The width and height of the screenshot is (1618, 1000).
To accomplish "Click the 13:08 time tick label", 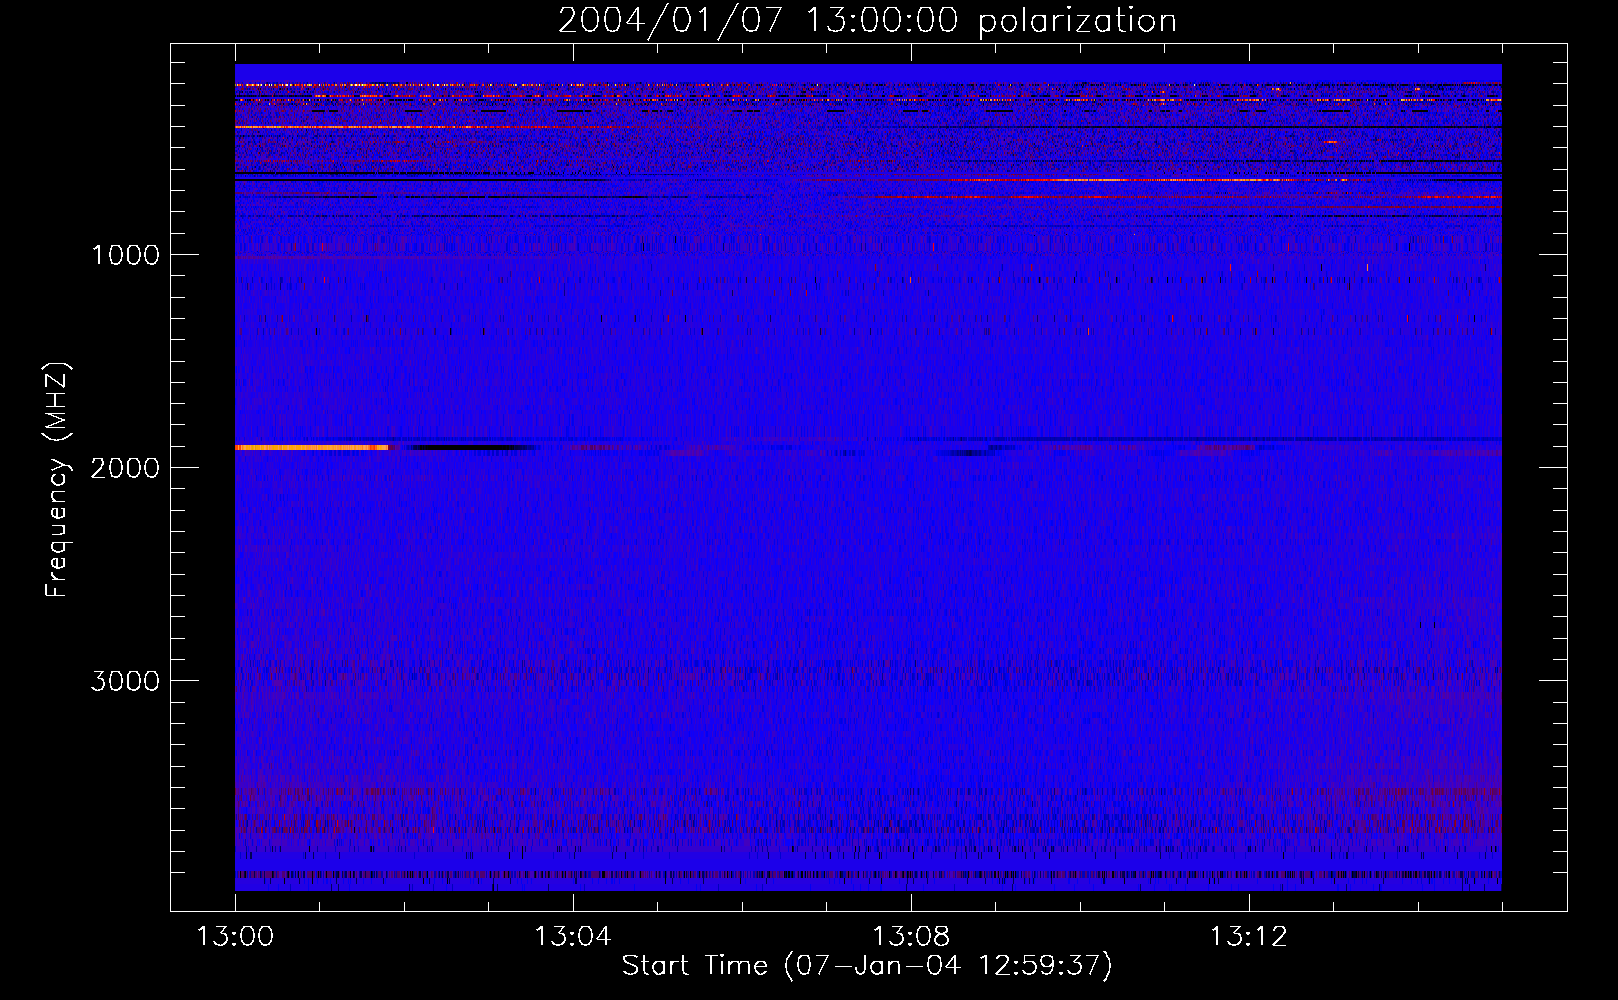I will 910,936.
